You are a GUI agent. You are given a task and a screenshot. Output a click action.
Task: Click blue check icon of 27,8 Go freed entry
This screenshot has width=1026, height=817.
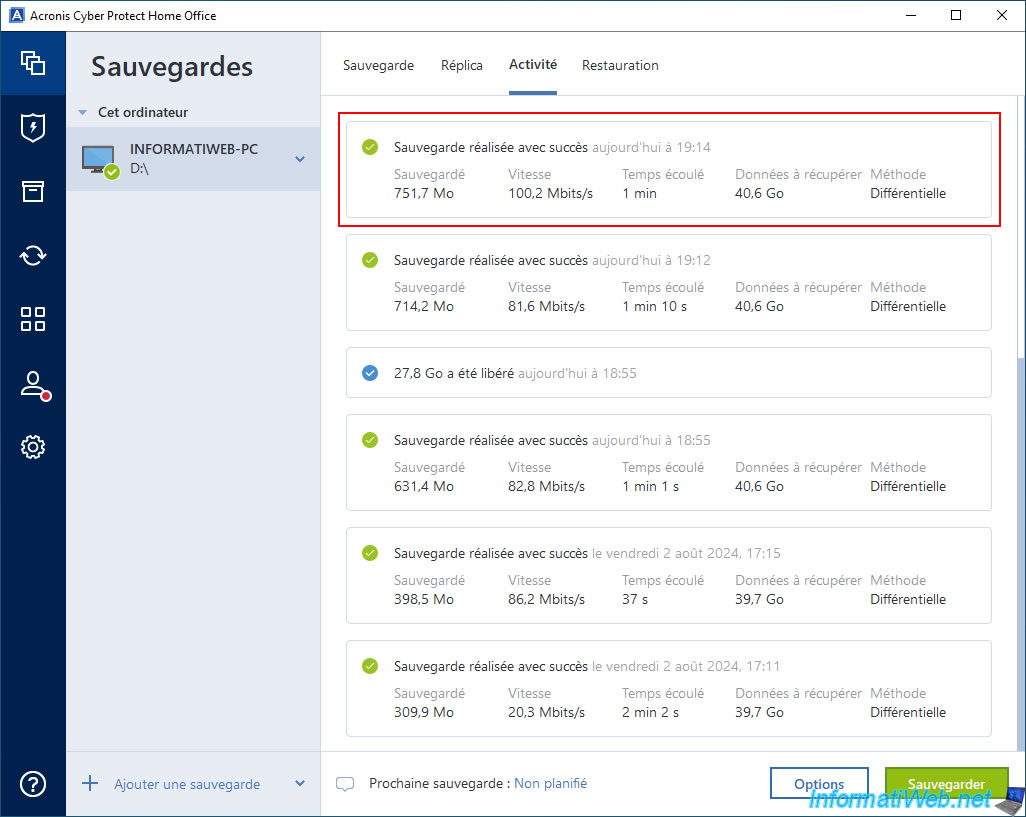tap(370, 374)
